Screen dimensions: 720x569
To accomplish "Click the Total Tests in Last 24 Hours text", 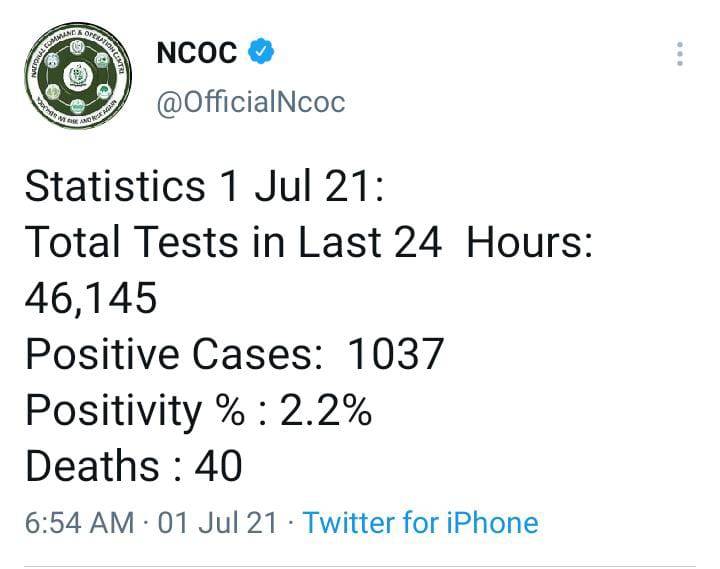I will click(x=309, y=242).
